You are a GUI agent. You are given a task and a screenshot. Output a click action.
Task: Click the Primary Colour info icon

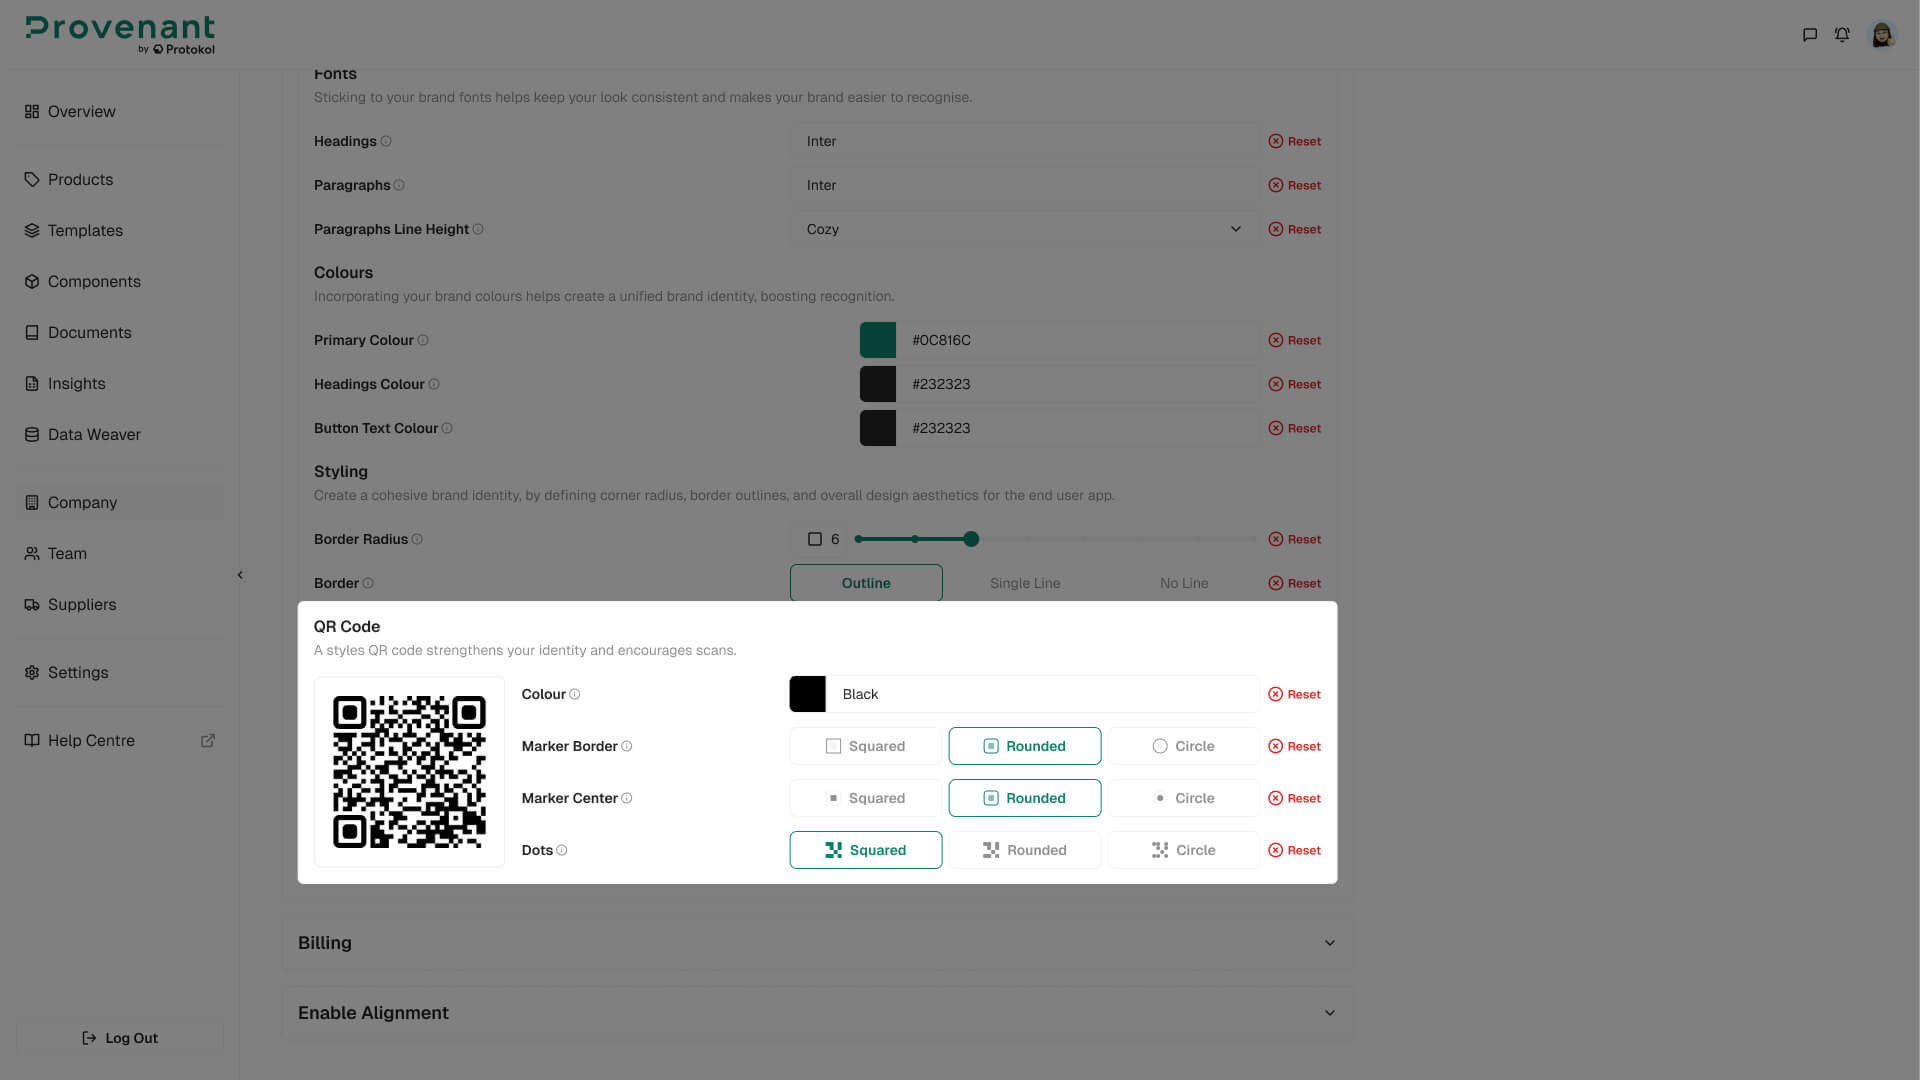[423, 340]
